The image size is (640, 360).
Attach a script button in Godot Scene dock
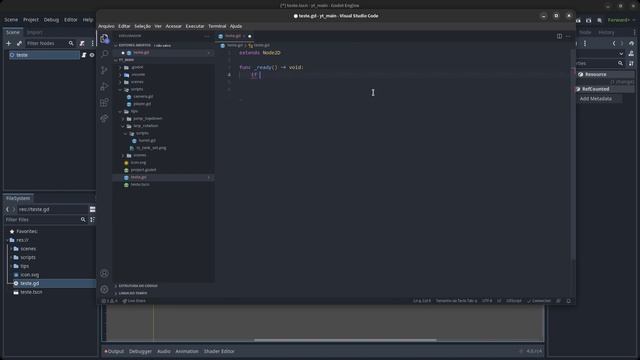pos(82,43)
